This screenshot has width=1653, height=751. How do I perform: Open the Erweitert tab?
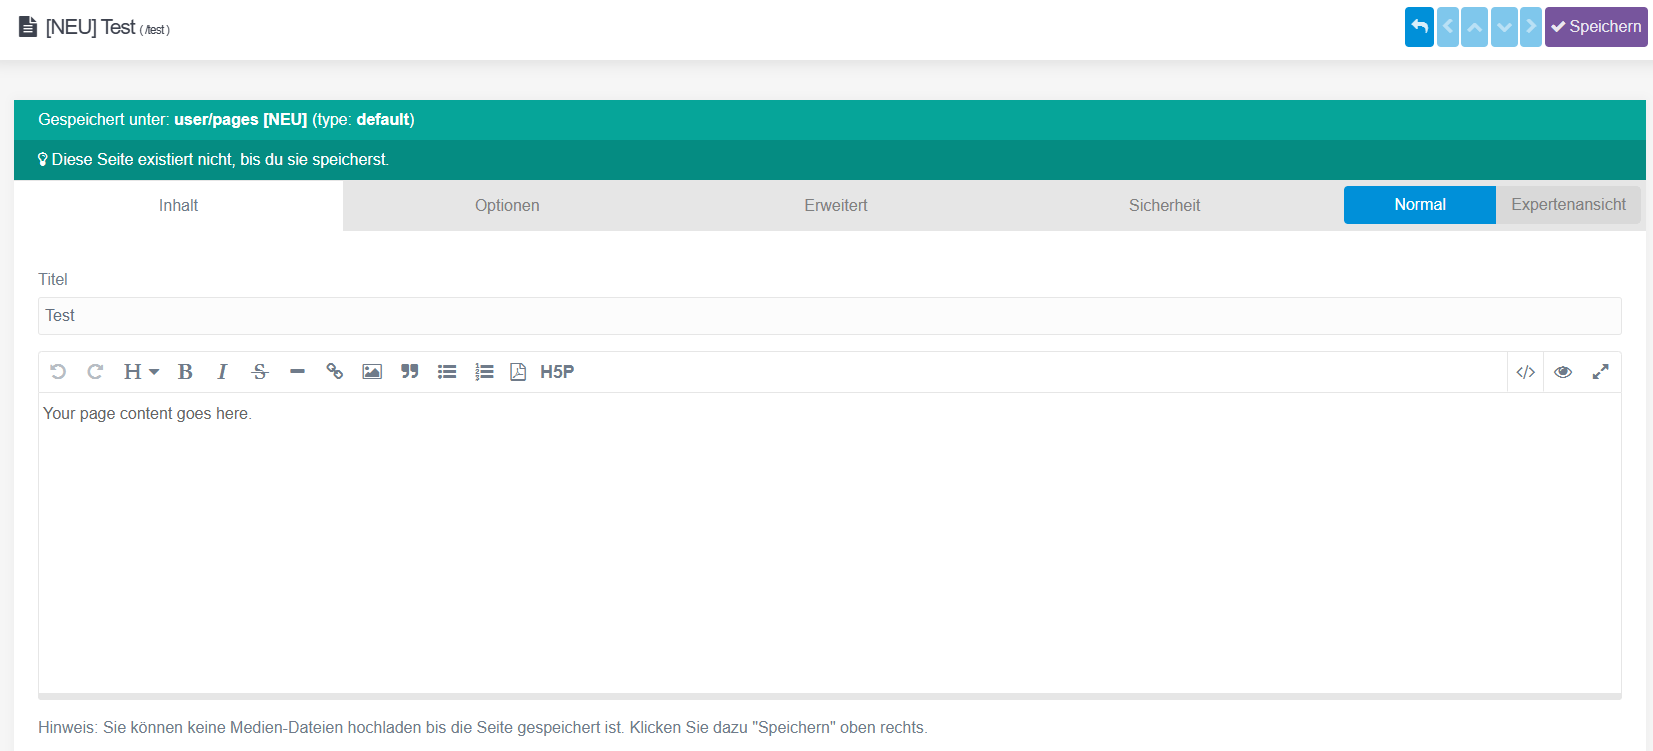pyautogui.click(x=836, y=205)
